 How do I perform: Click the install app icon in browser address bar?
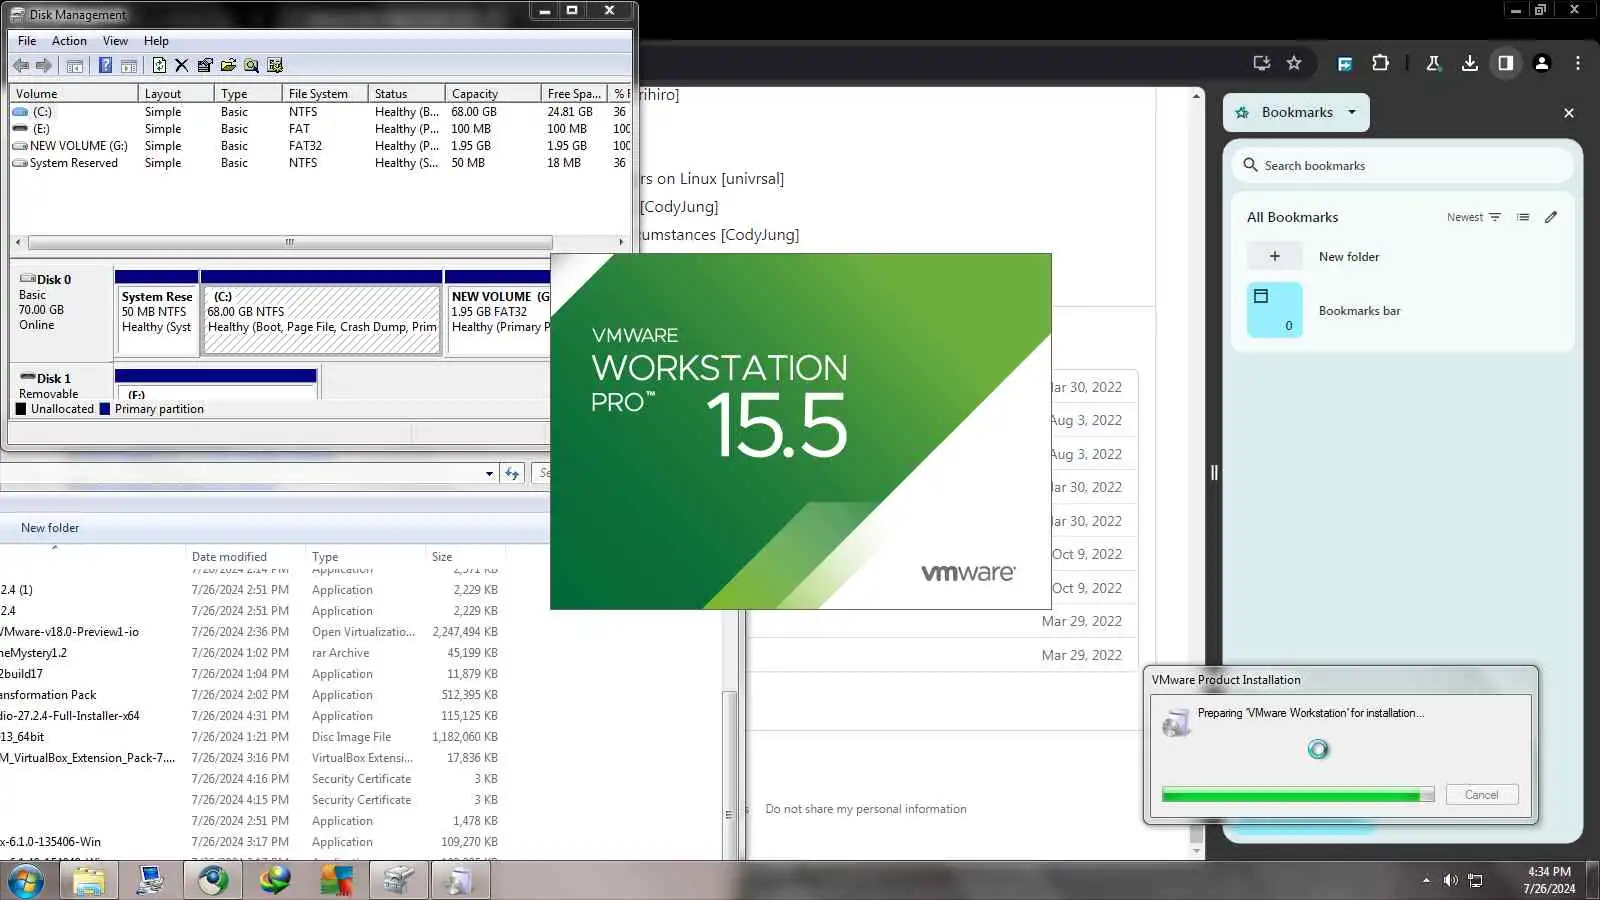pos(1262,63)
